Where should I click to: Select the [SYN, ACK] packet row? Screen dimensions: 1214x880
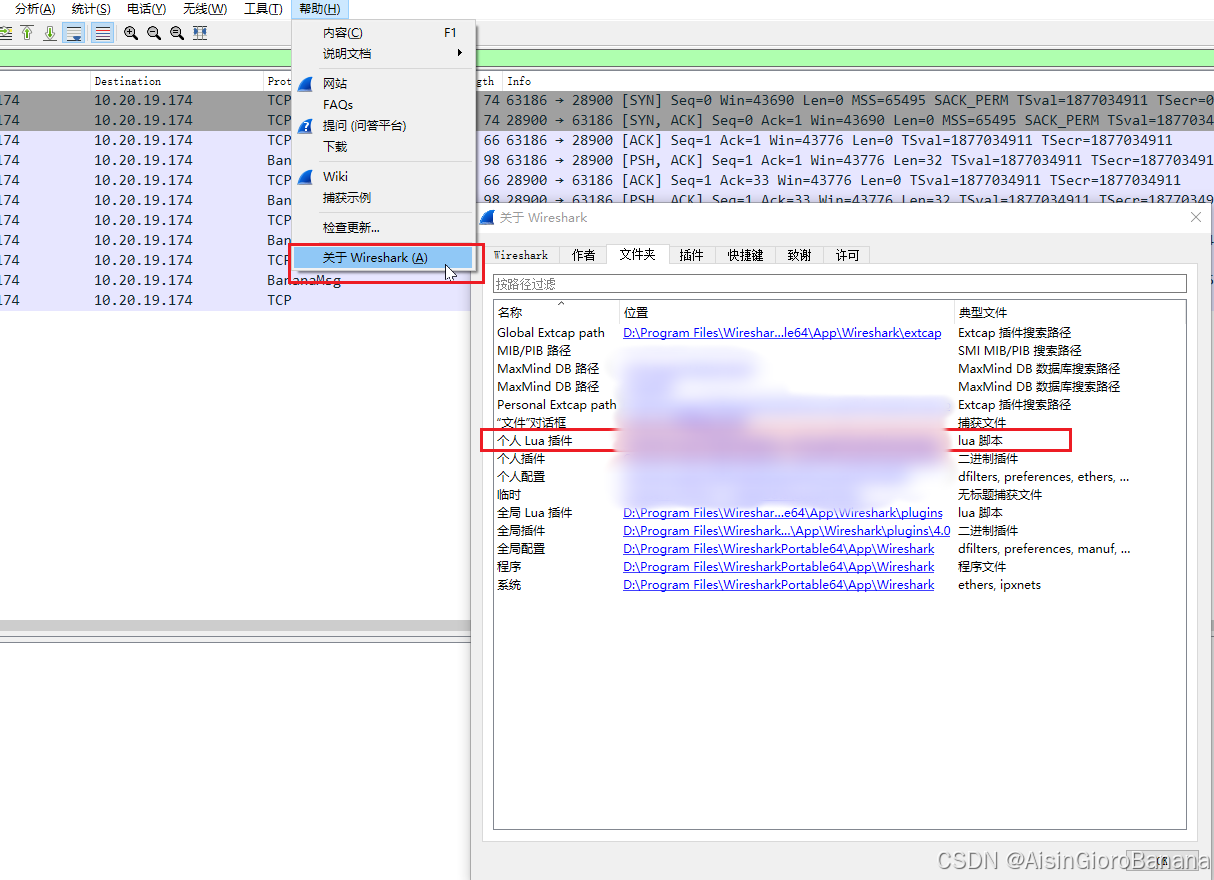tap(607, 120)
